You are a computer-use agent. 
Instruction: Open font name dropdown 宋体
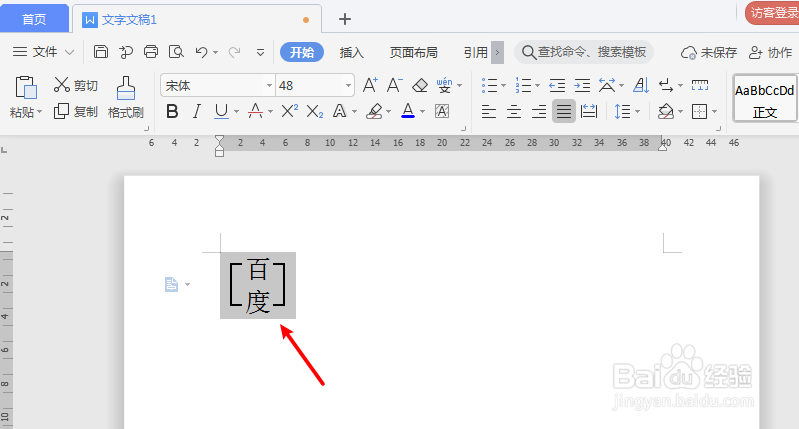[x=269, y=86]
